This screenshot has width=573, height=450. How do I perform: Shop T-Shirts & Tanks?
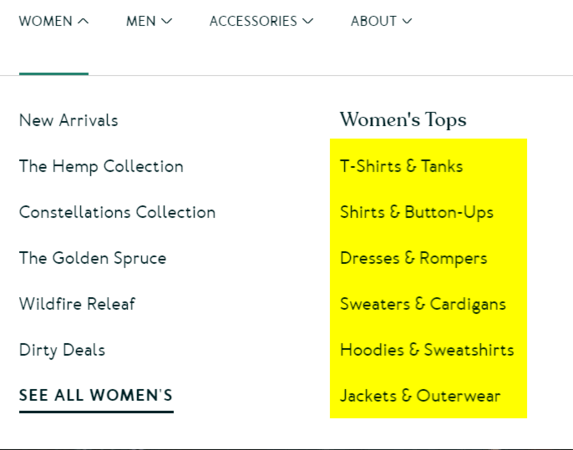click(401, 166)
